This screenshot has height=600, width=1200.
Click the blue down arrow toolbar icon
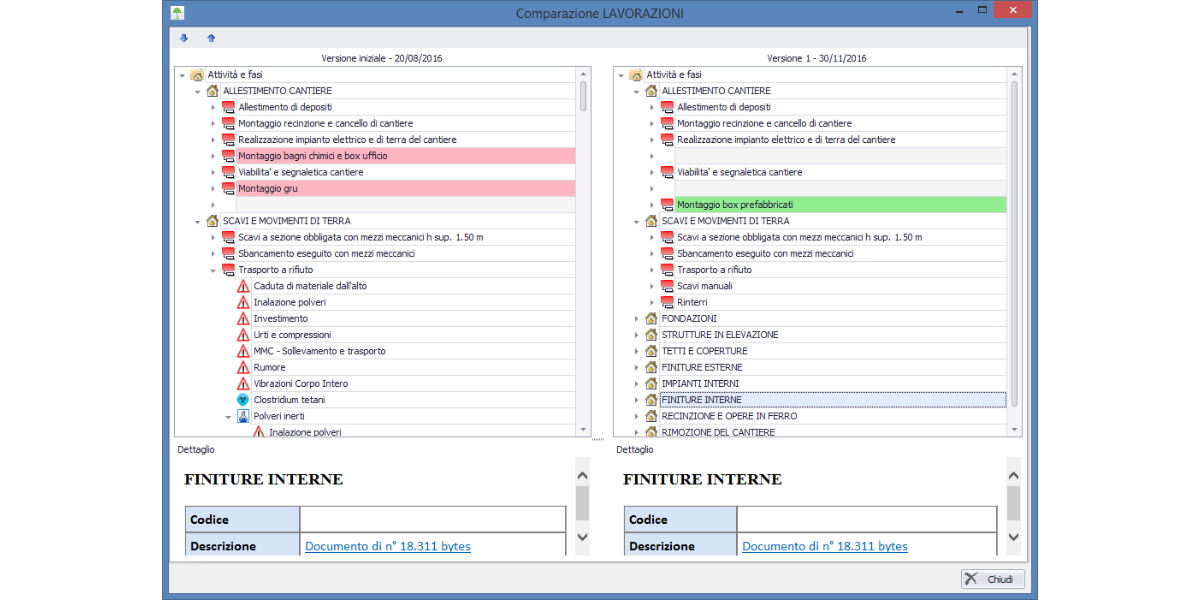pos(184,39)
